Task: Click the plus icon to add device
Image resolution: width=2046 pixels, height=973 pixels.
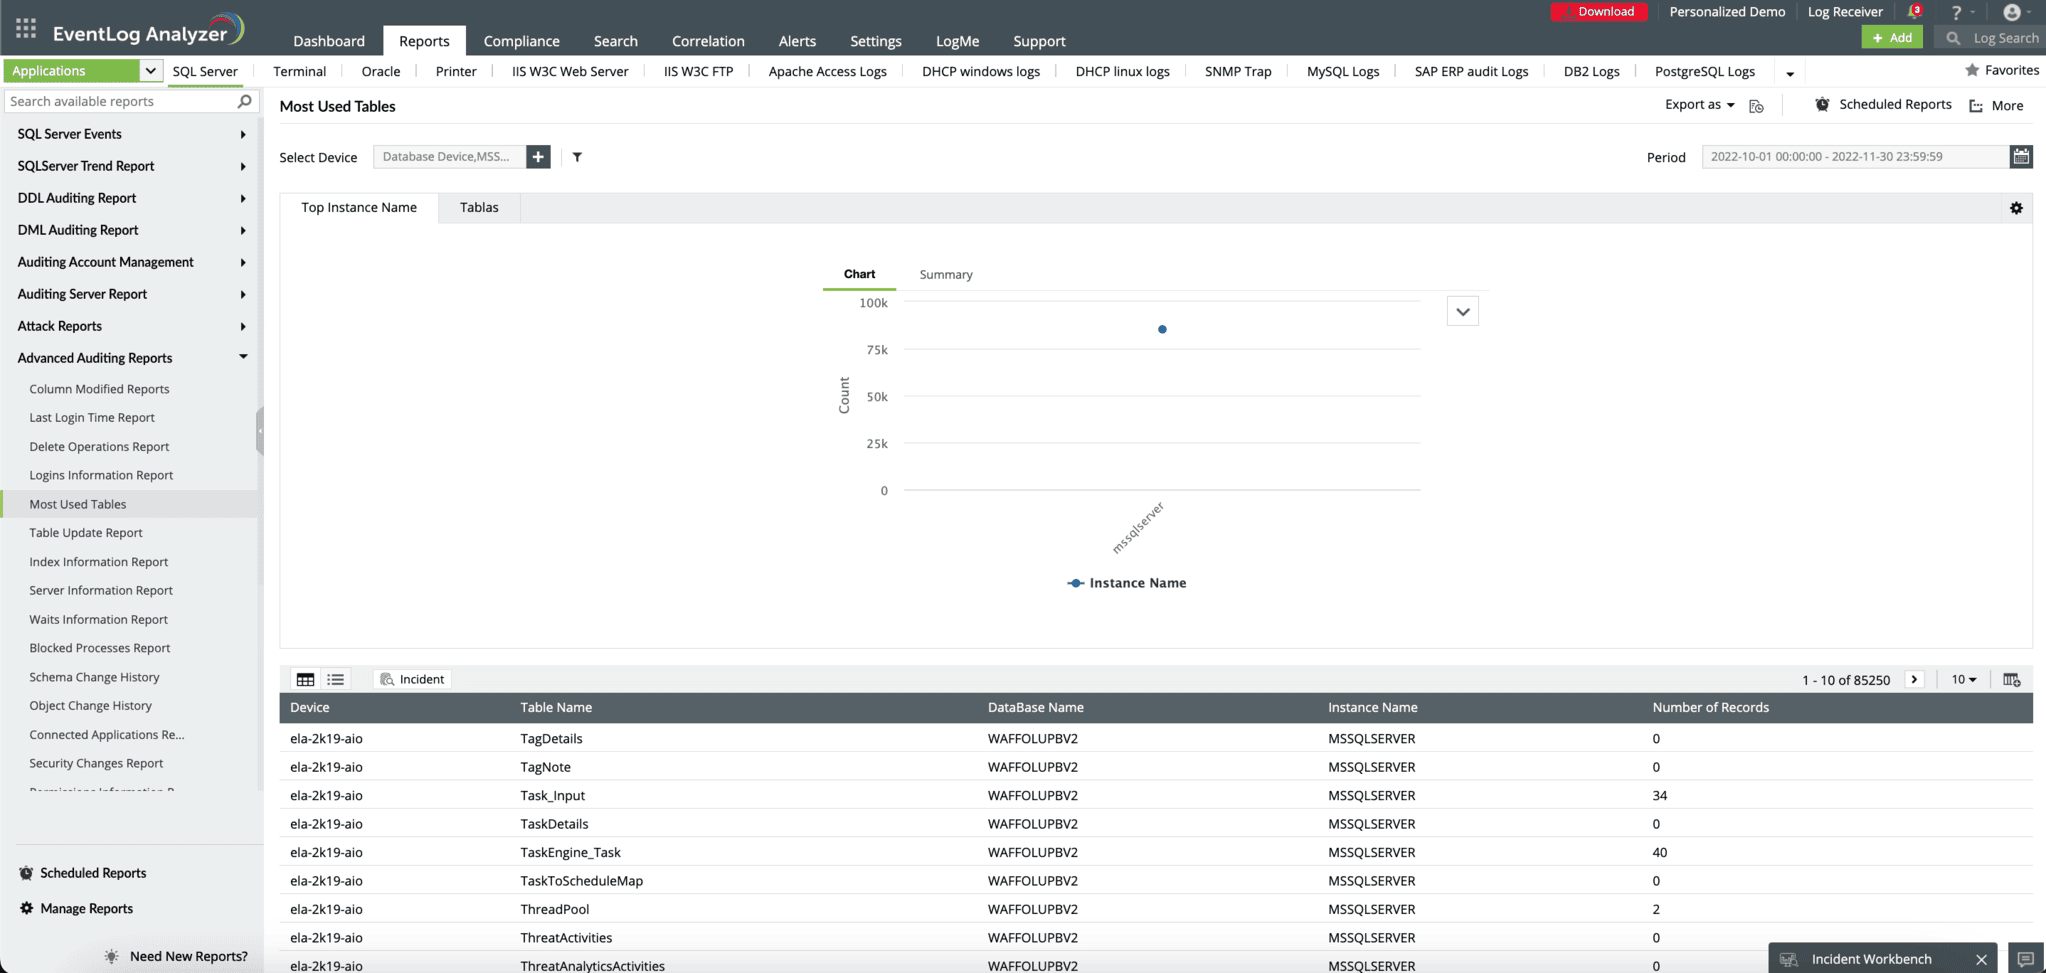Action: point(538,157)
